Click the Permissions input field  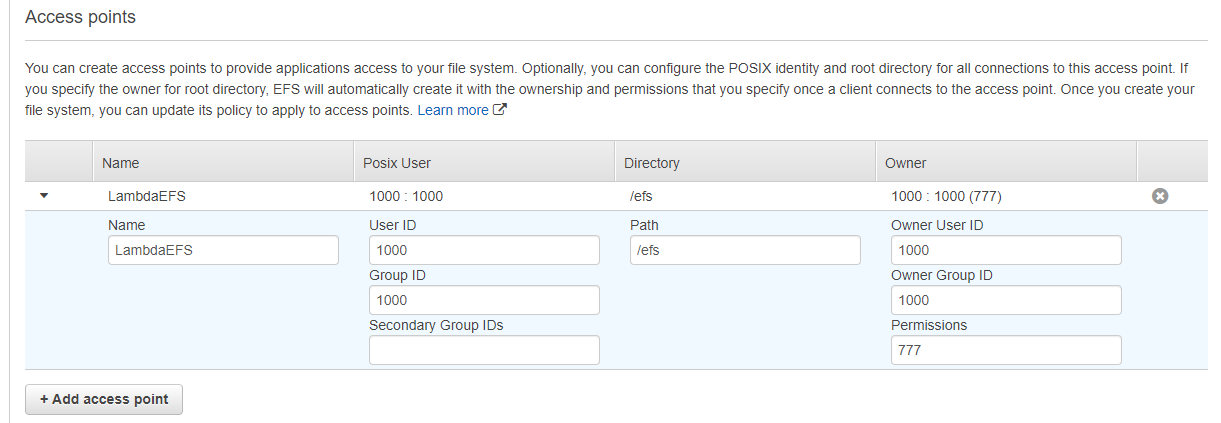pyautogui.click(x=1006, y=350)
